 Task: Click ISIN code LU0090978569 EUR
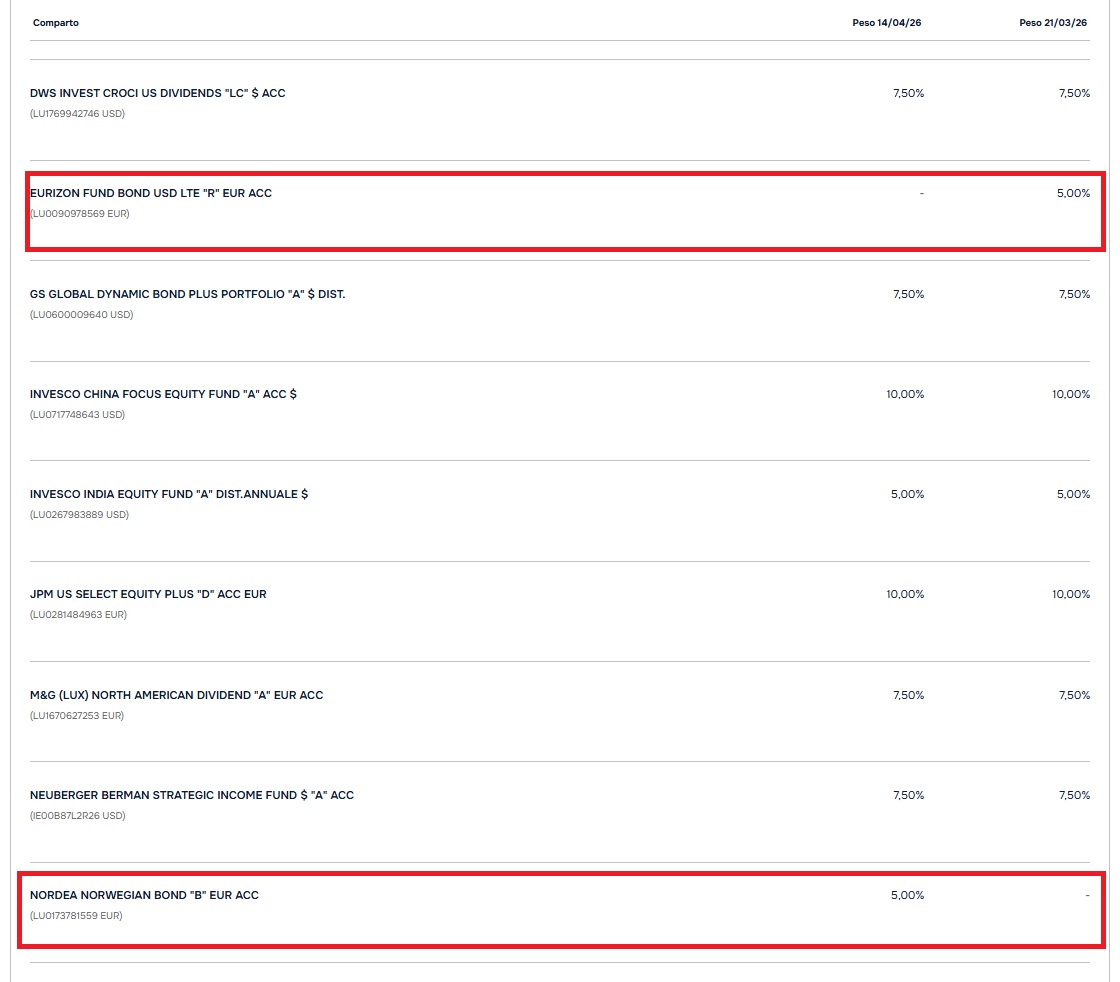[x=80, y=214]
